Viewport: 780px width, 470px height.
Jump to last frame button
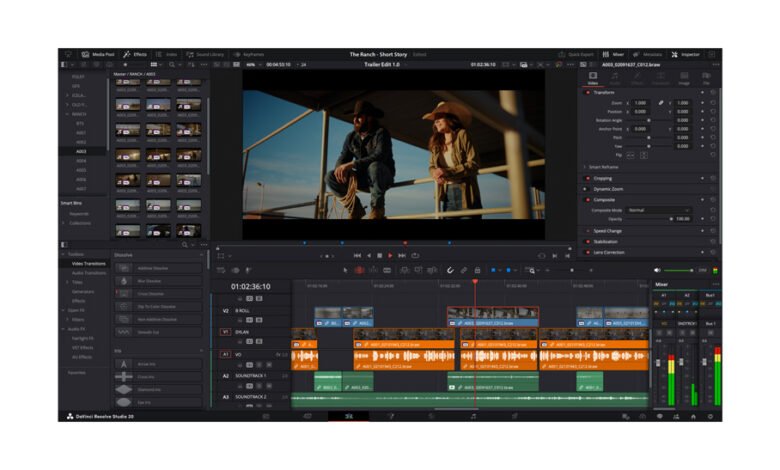tap(402, 255)
